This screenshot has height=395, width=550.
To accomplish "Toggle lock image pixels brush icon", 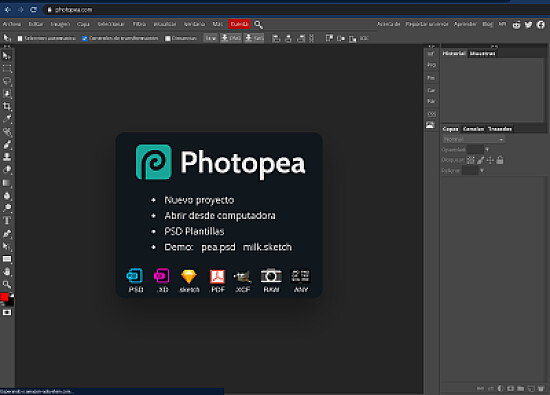I will click(481, 160).
